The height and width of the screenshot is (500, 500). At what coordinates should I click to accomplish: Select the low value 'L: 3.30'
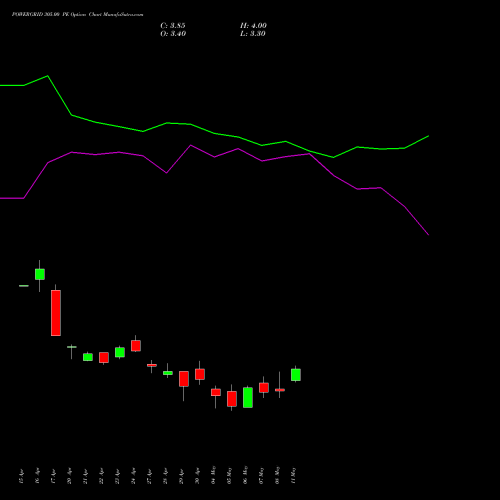point(253,34)
